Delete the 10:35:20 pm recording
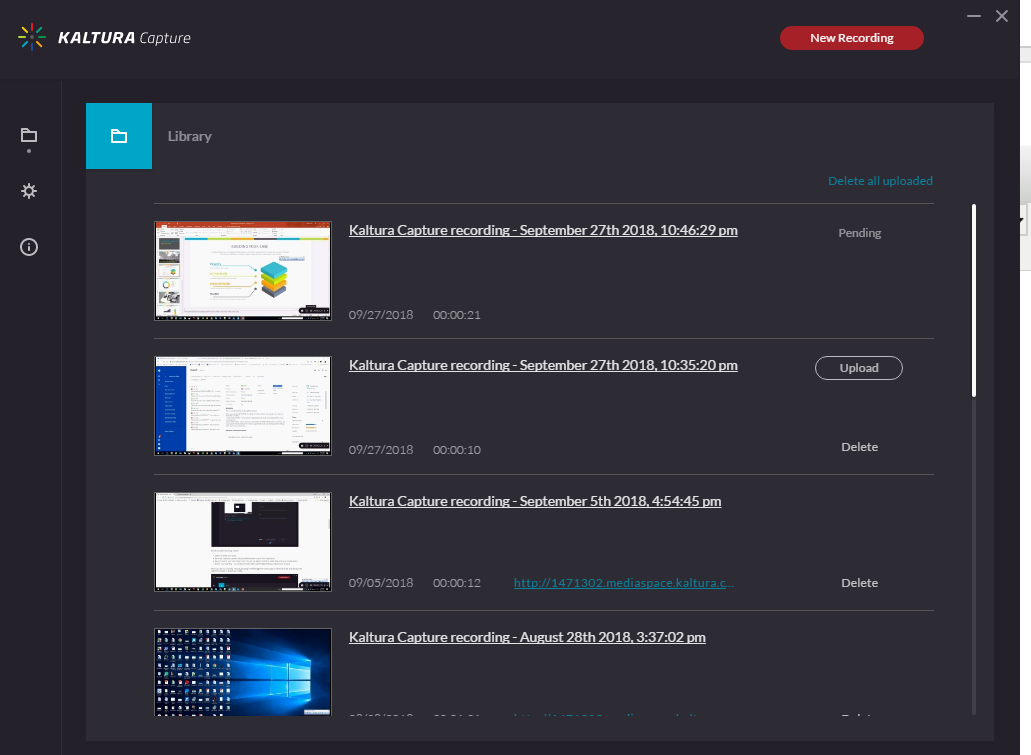1031x755 pixels. tap(859, 447)
